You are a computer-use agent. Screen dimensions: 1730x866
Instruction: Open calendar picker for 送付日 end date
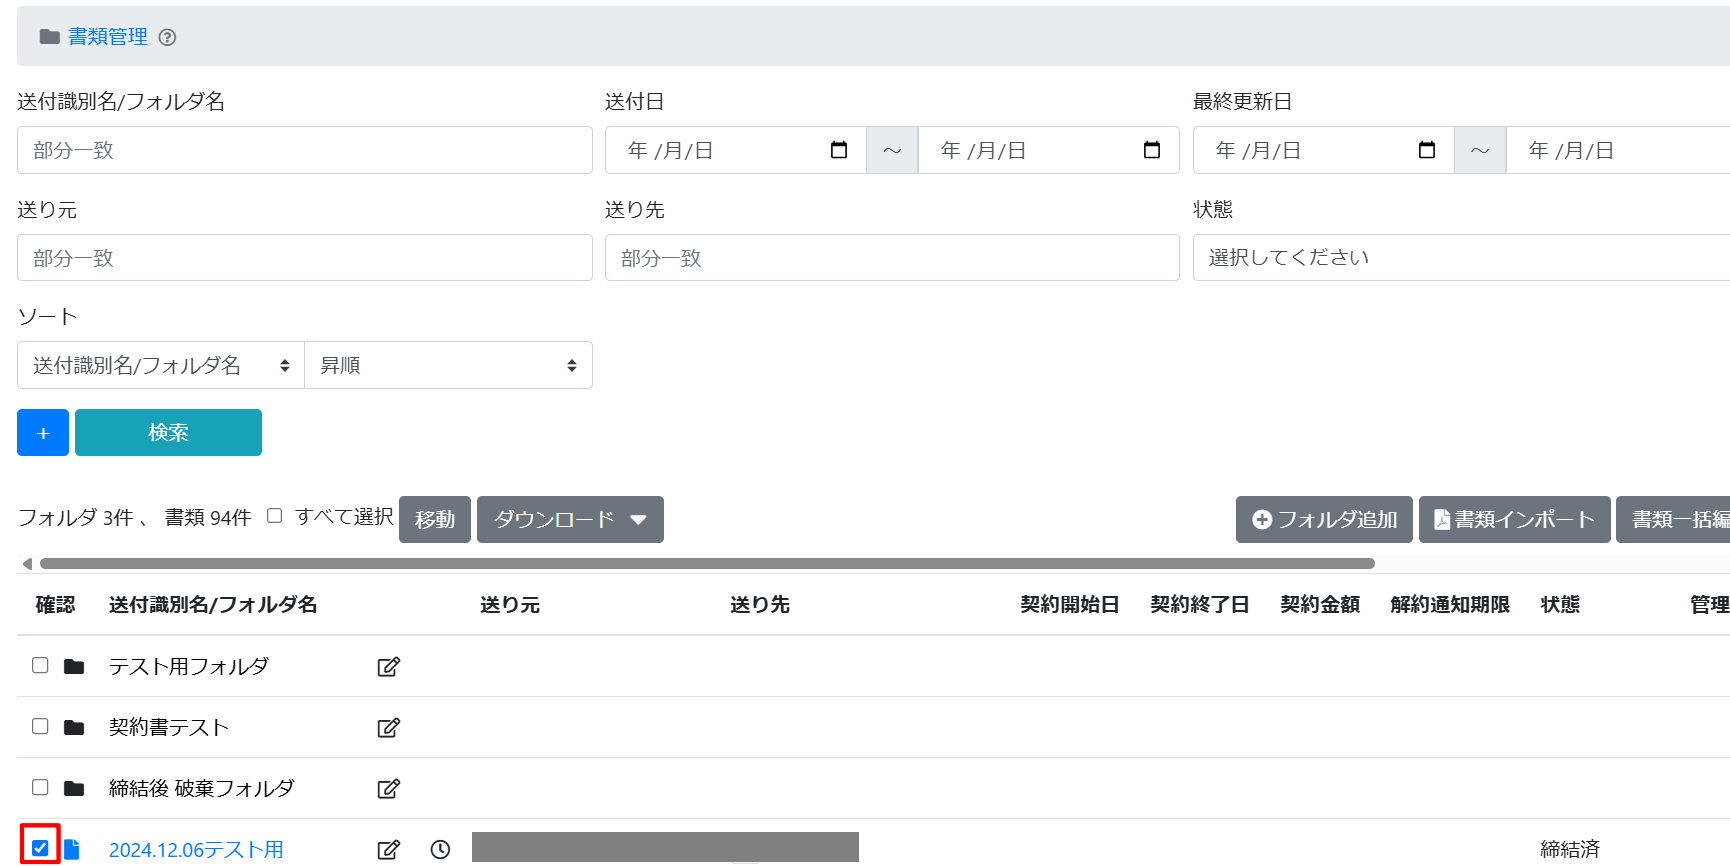pyautogui.click(x=1151, y=150)
